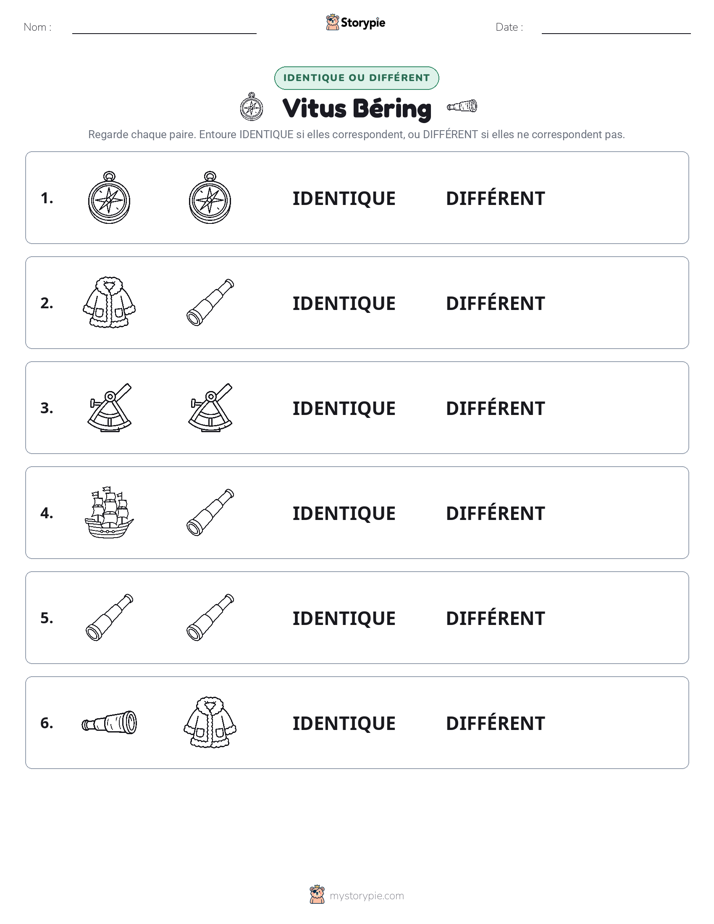Image resolution: width=714 pixels, height=924 pixels.
Task: Click the Nom input line
Action: (x=164, y=27)
